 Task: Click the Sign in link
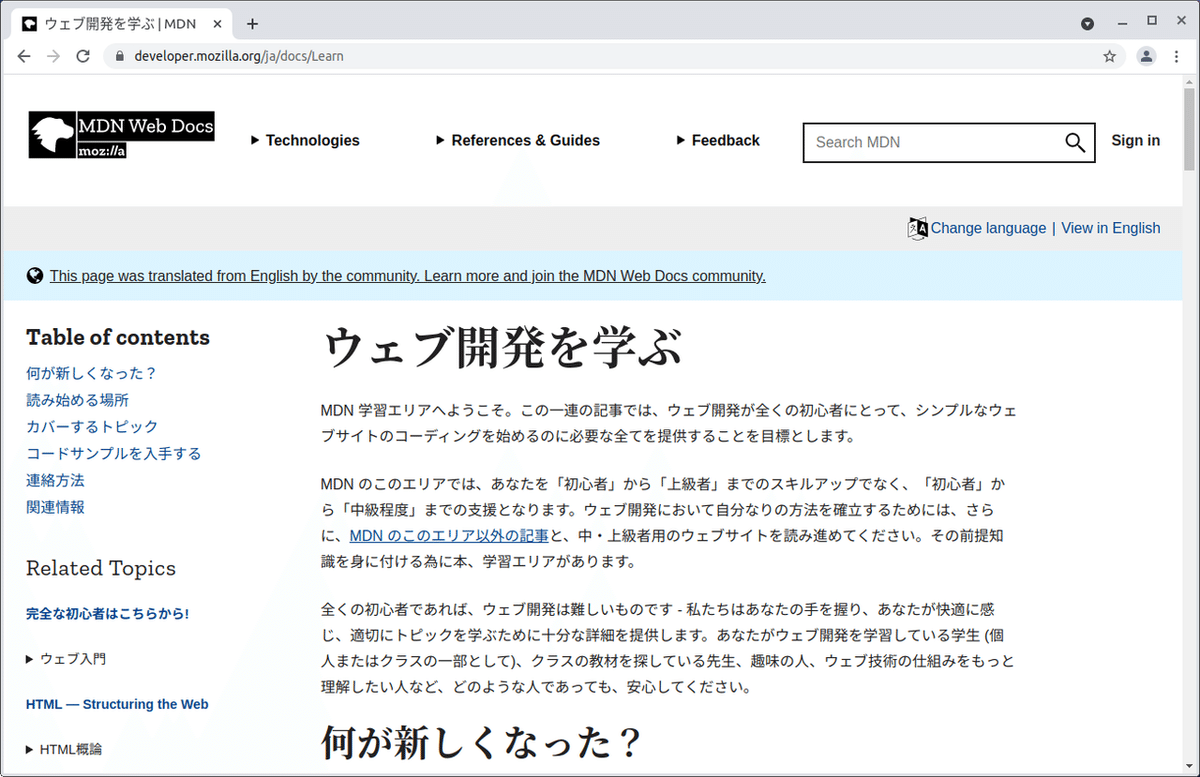[1135, 141]
